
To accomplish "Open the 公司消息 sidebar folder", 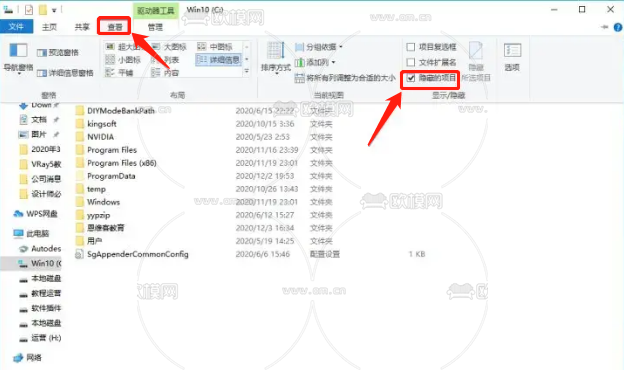I will tap(46, 179).
